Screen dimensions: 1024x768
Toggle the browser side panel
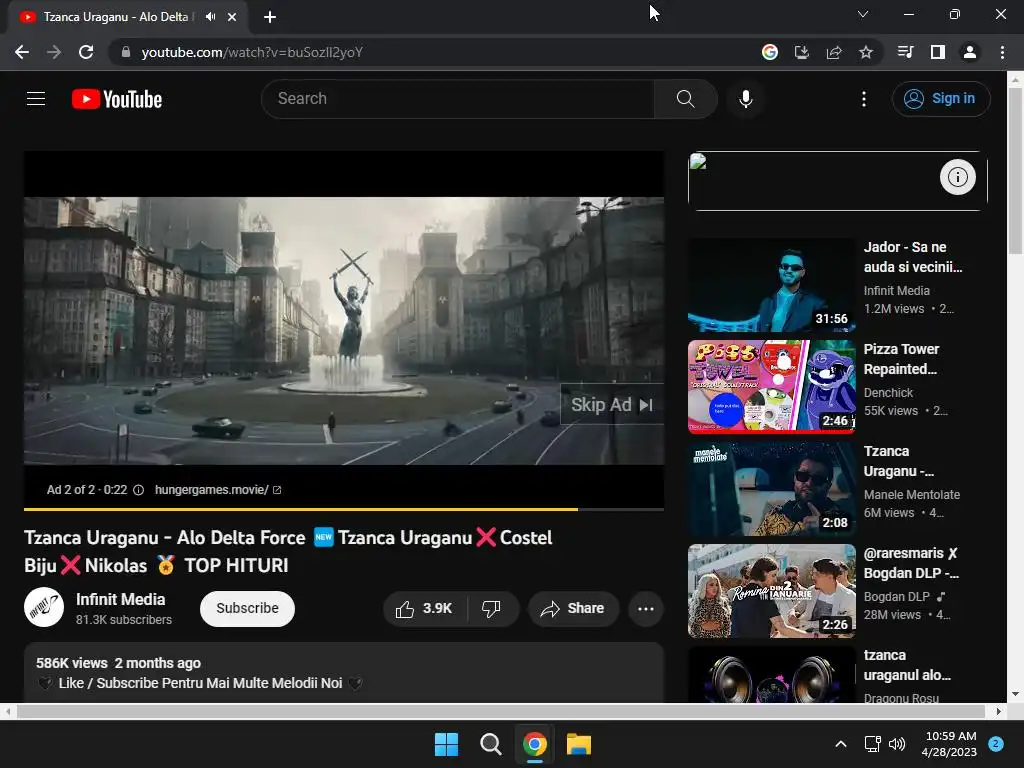pyautogui.click(x=938, y=52)
